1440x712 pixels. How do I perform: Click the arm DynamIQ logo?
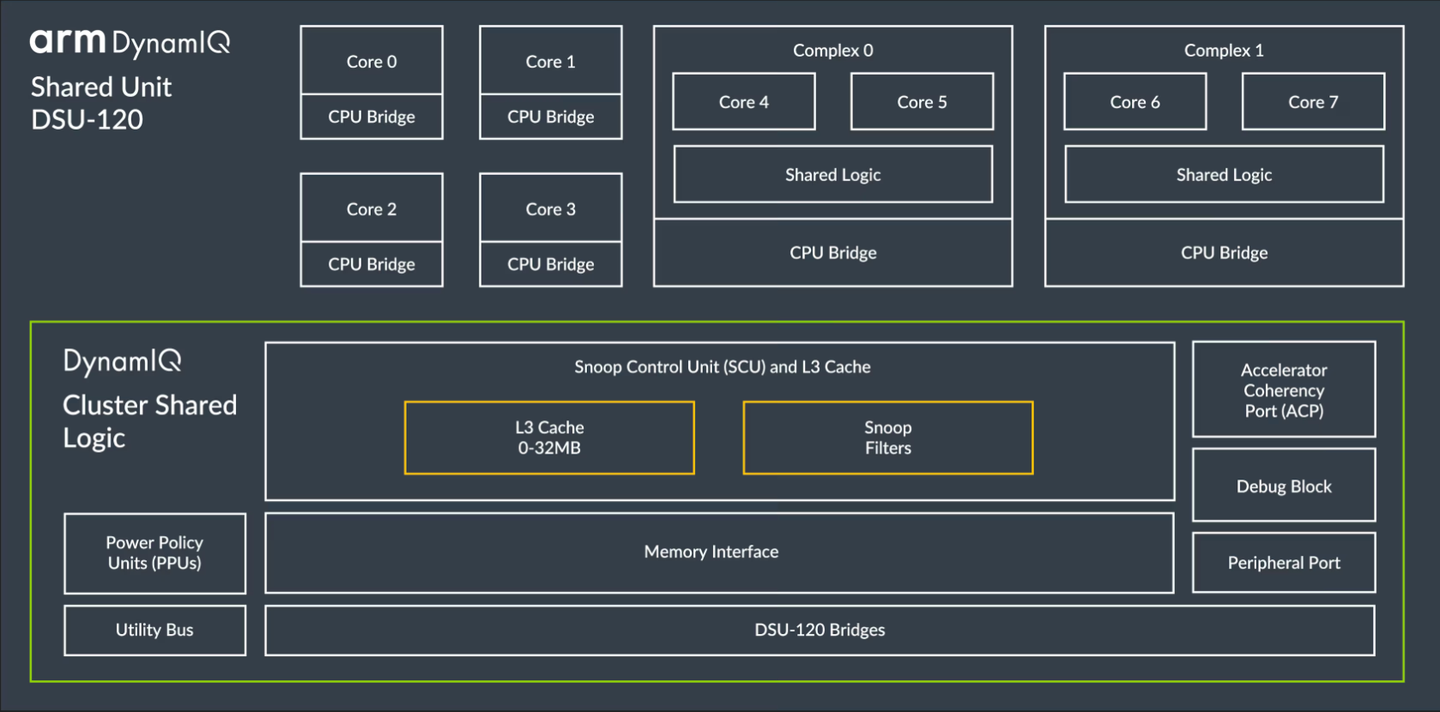(130, 43)
